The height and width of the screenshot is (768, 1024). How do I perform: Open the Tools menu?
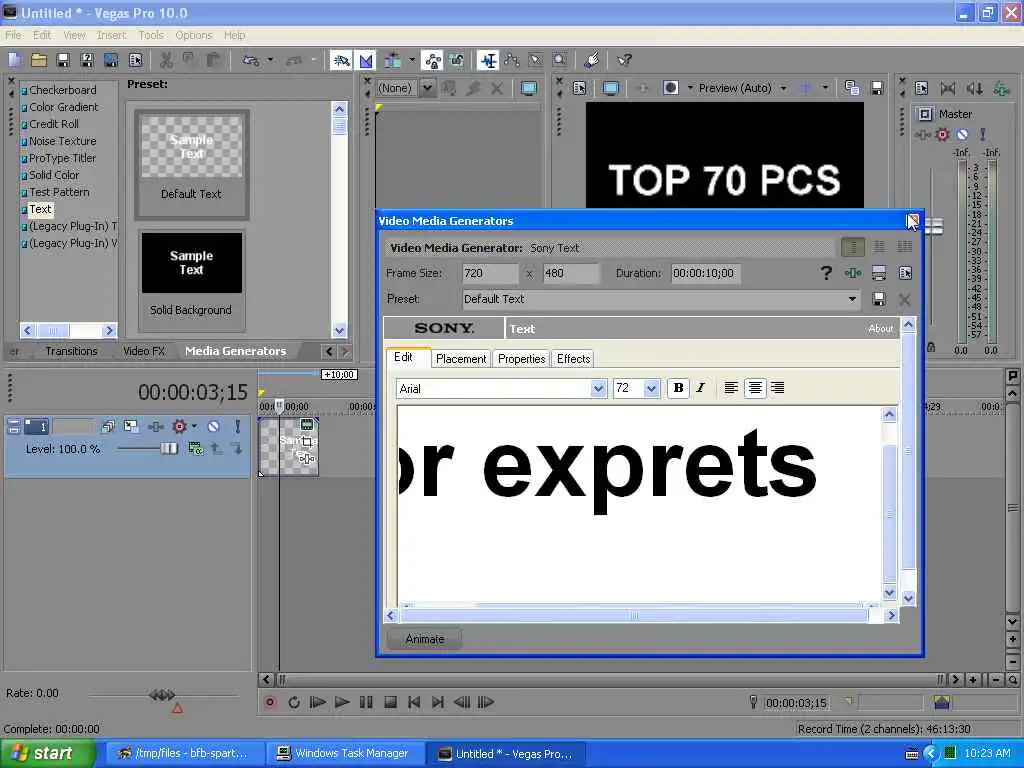[x=151, y=35]
